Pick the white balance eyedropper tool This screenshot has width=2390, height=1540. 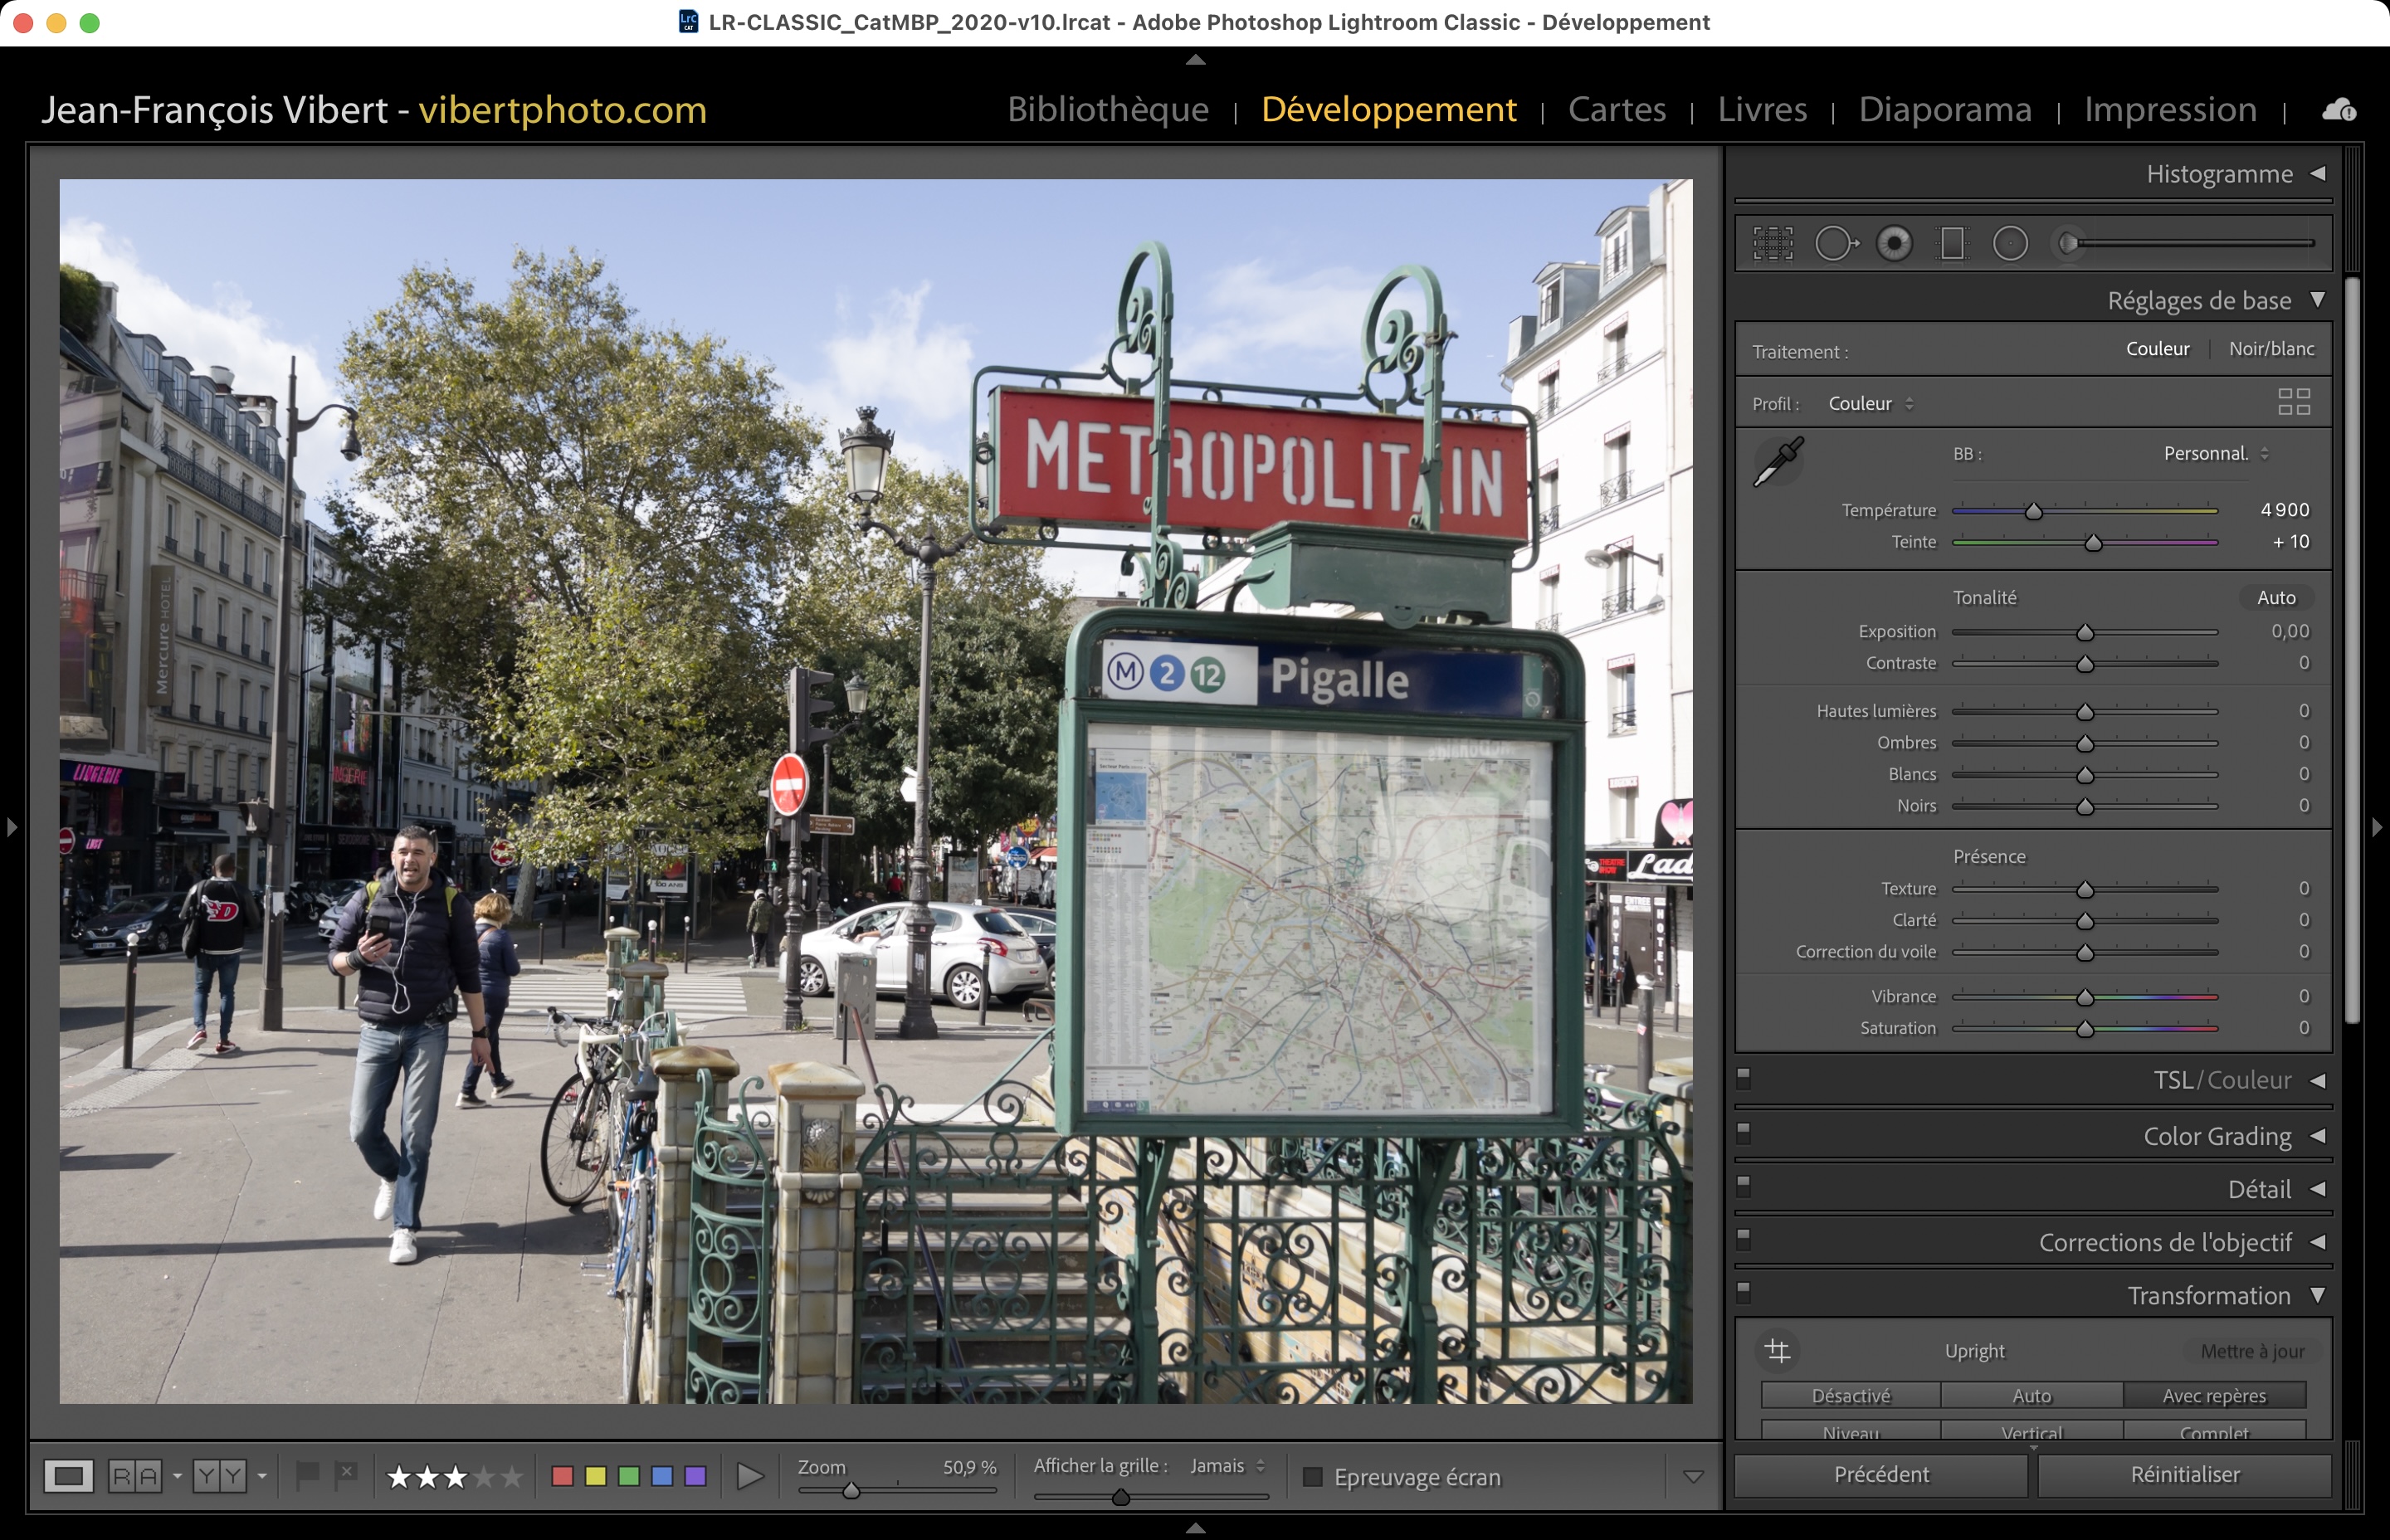click(1779, 461)
